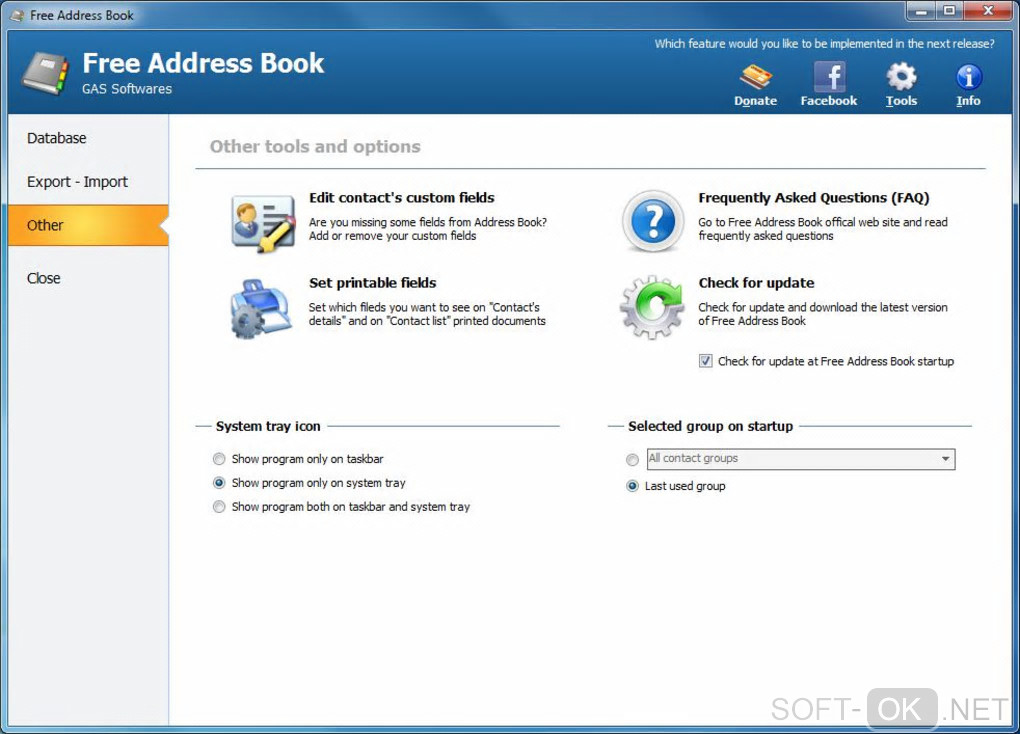
Task: Open the Database sidebar section
Action: (x=57, y=138)
